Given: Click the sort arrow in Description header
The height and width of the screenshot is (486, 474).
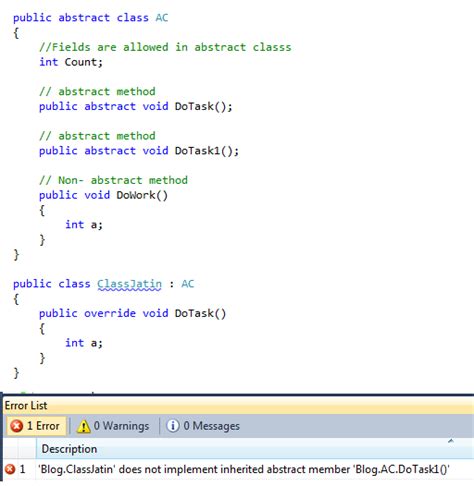Looking at the screenshot, I should tap(451, 441).
